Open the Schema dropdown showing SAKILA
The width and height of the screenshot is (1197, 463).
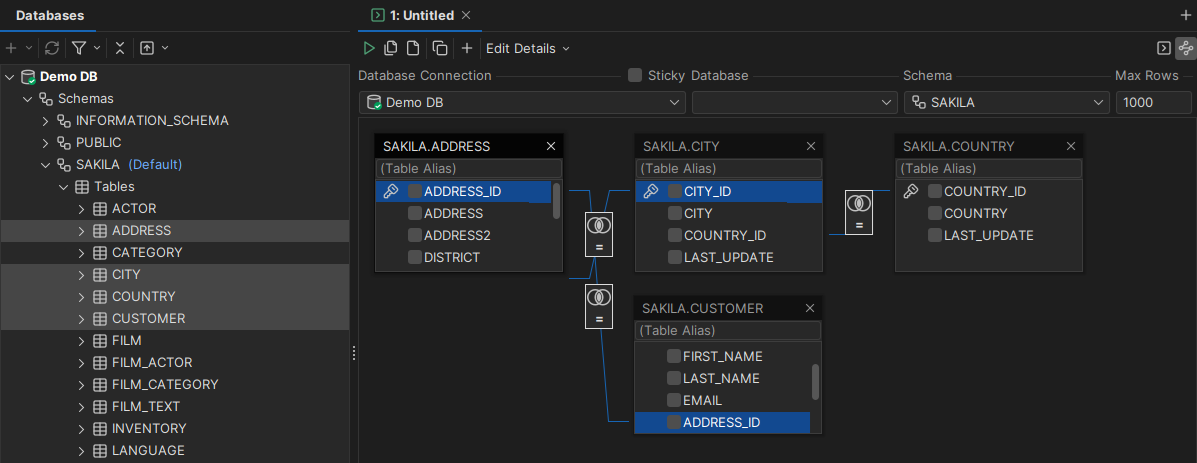1007,102
